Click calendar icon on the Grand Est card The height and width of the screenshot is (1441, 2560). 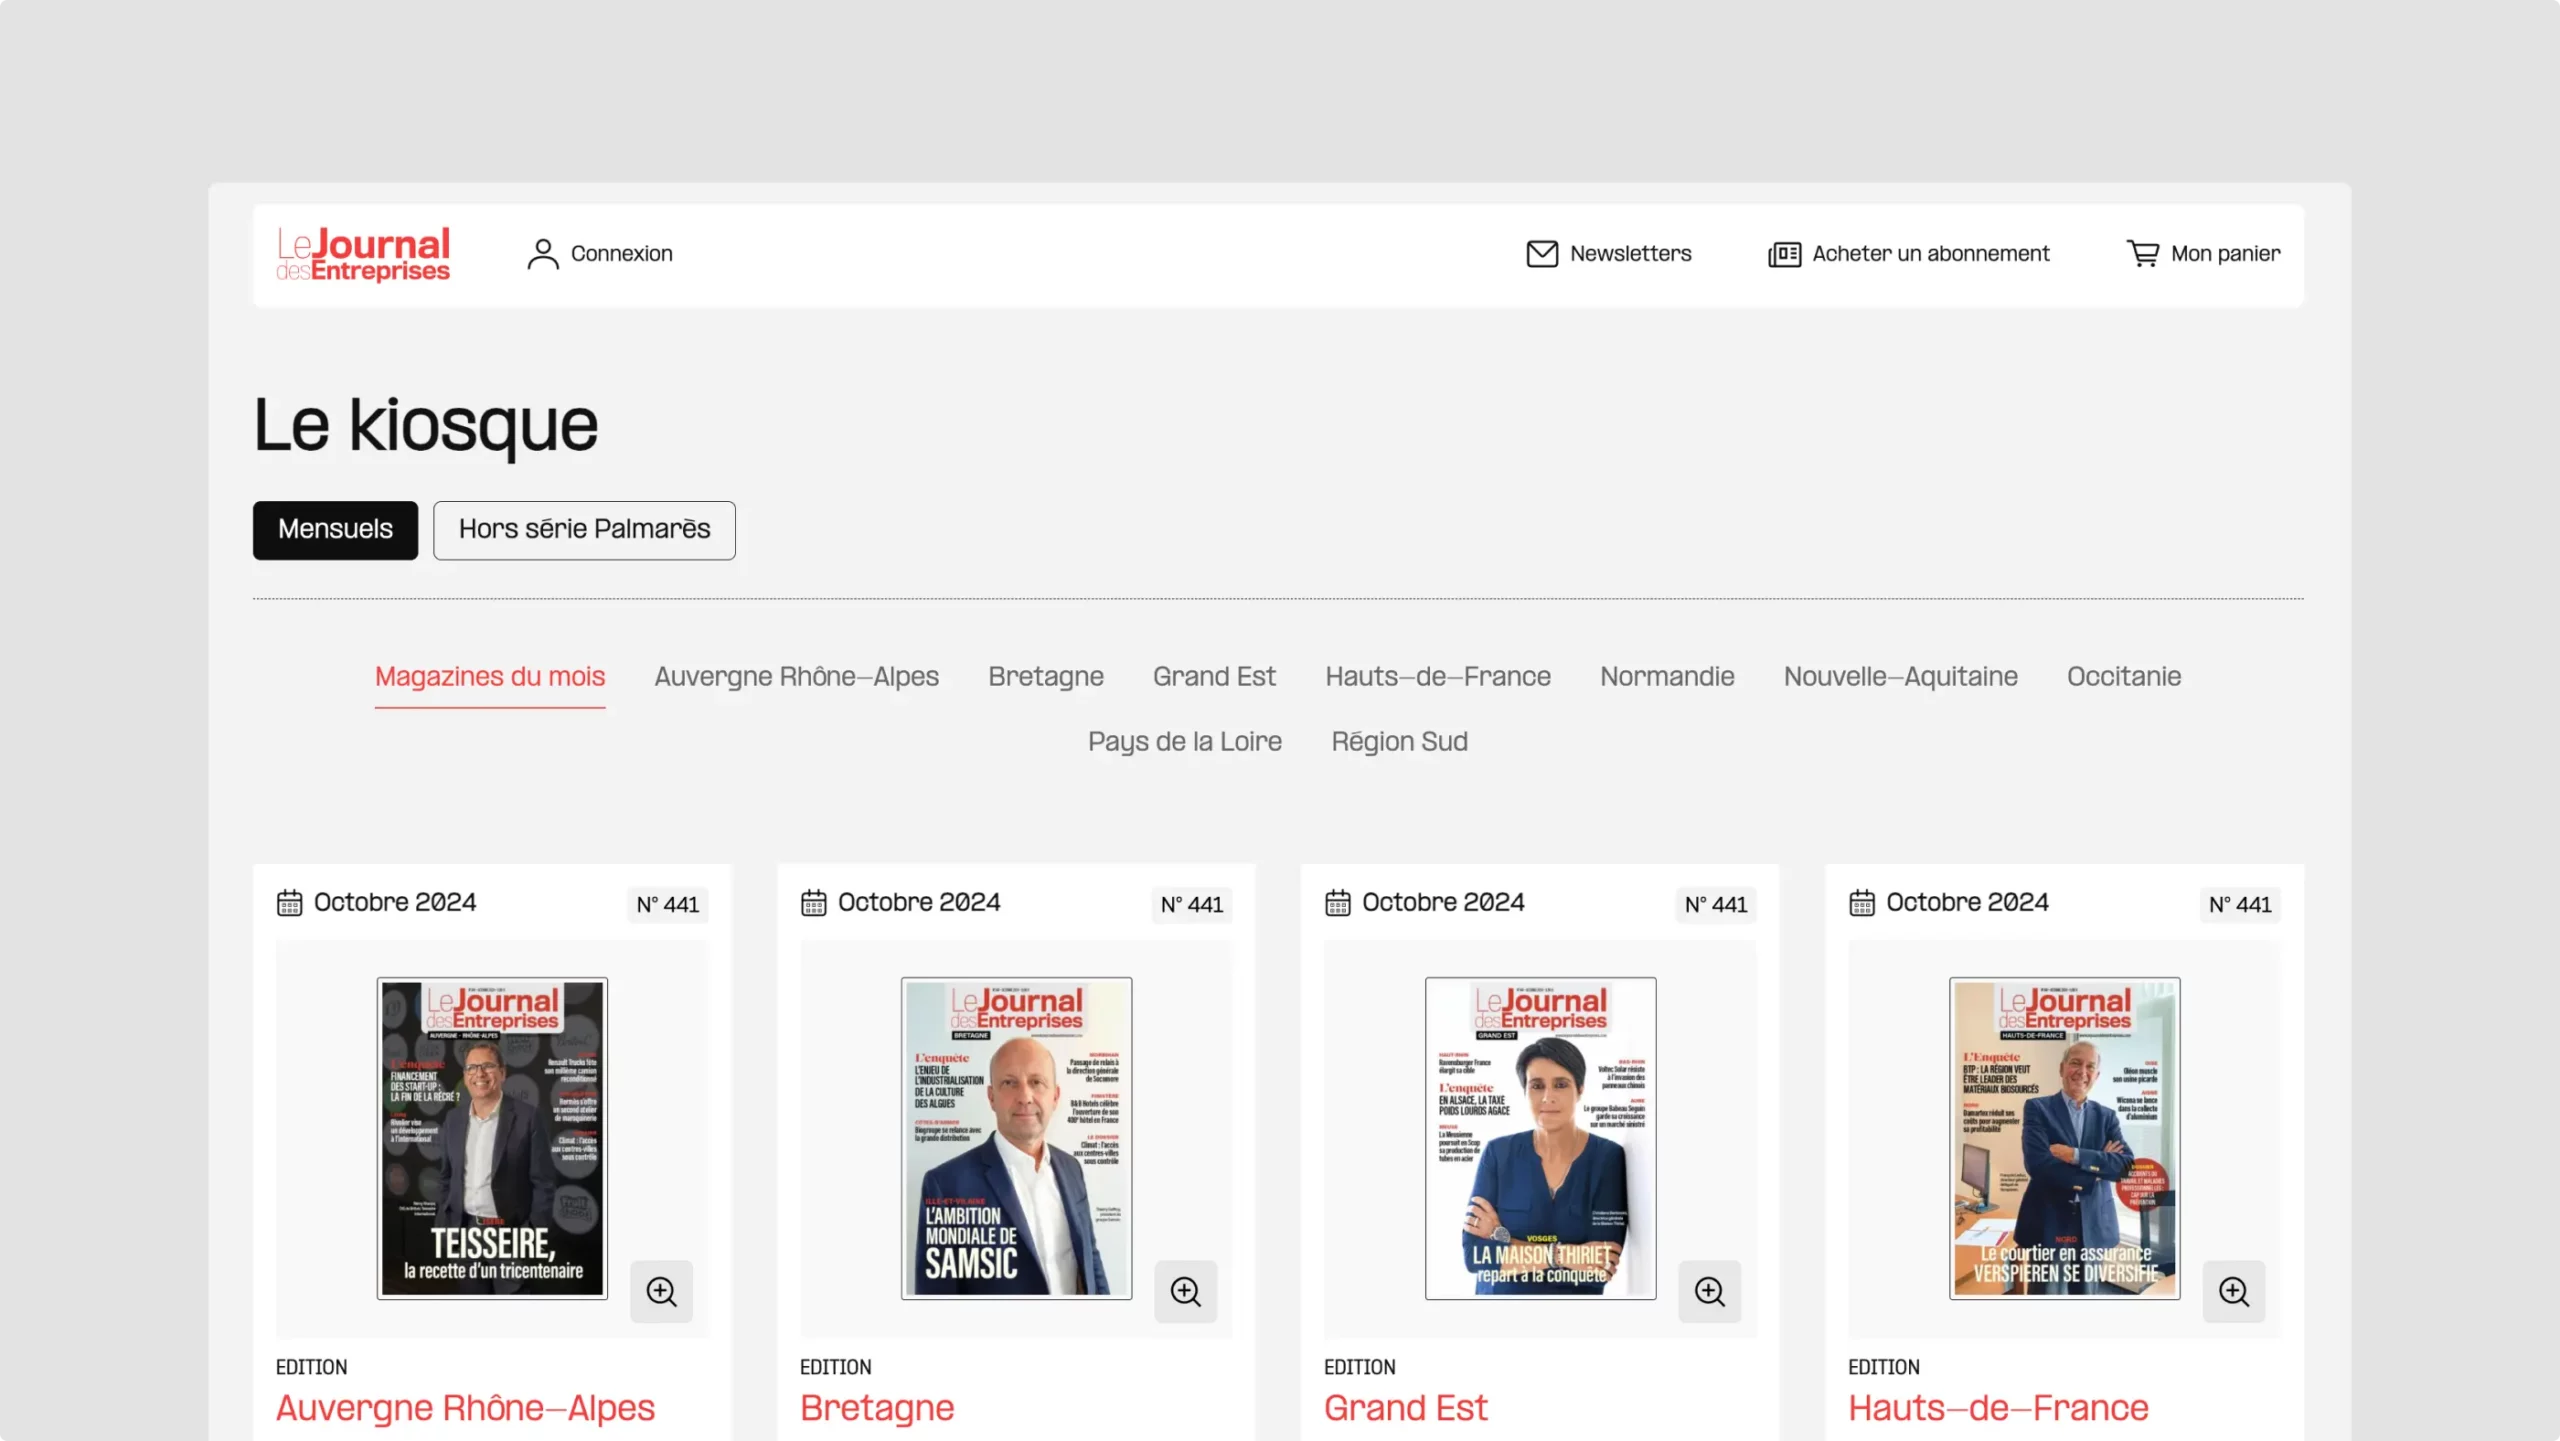pos(1337,903)
